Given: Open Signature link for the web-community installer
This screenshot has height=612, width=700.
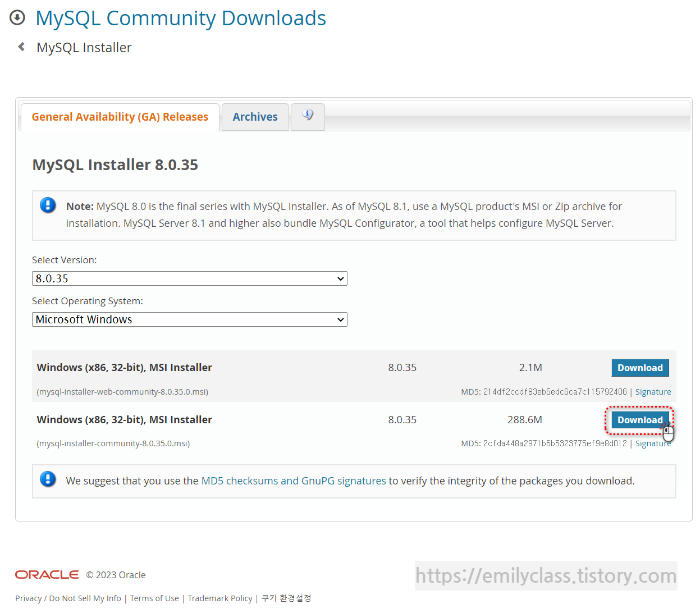Looking at the screenshot, I should click(653, 392).
